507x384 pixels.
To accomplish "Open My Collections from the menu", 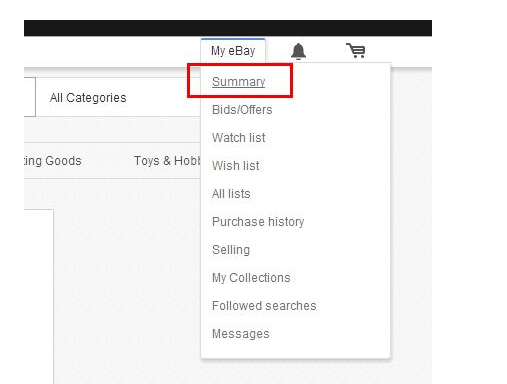I will click(251, 278).
